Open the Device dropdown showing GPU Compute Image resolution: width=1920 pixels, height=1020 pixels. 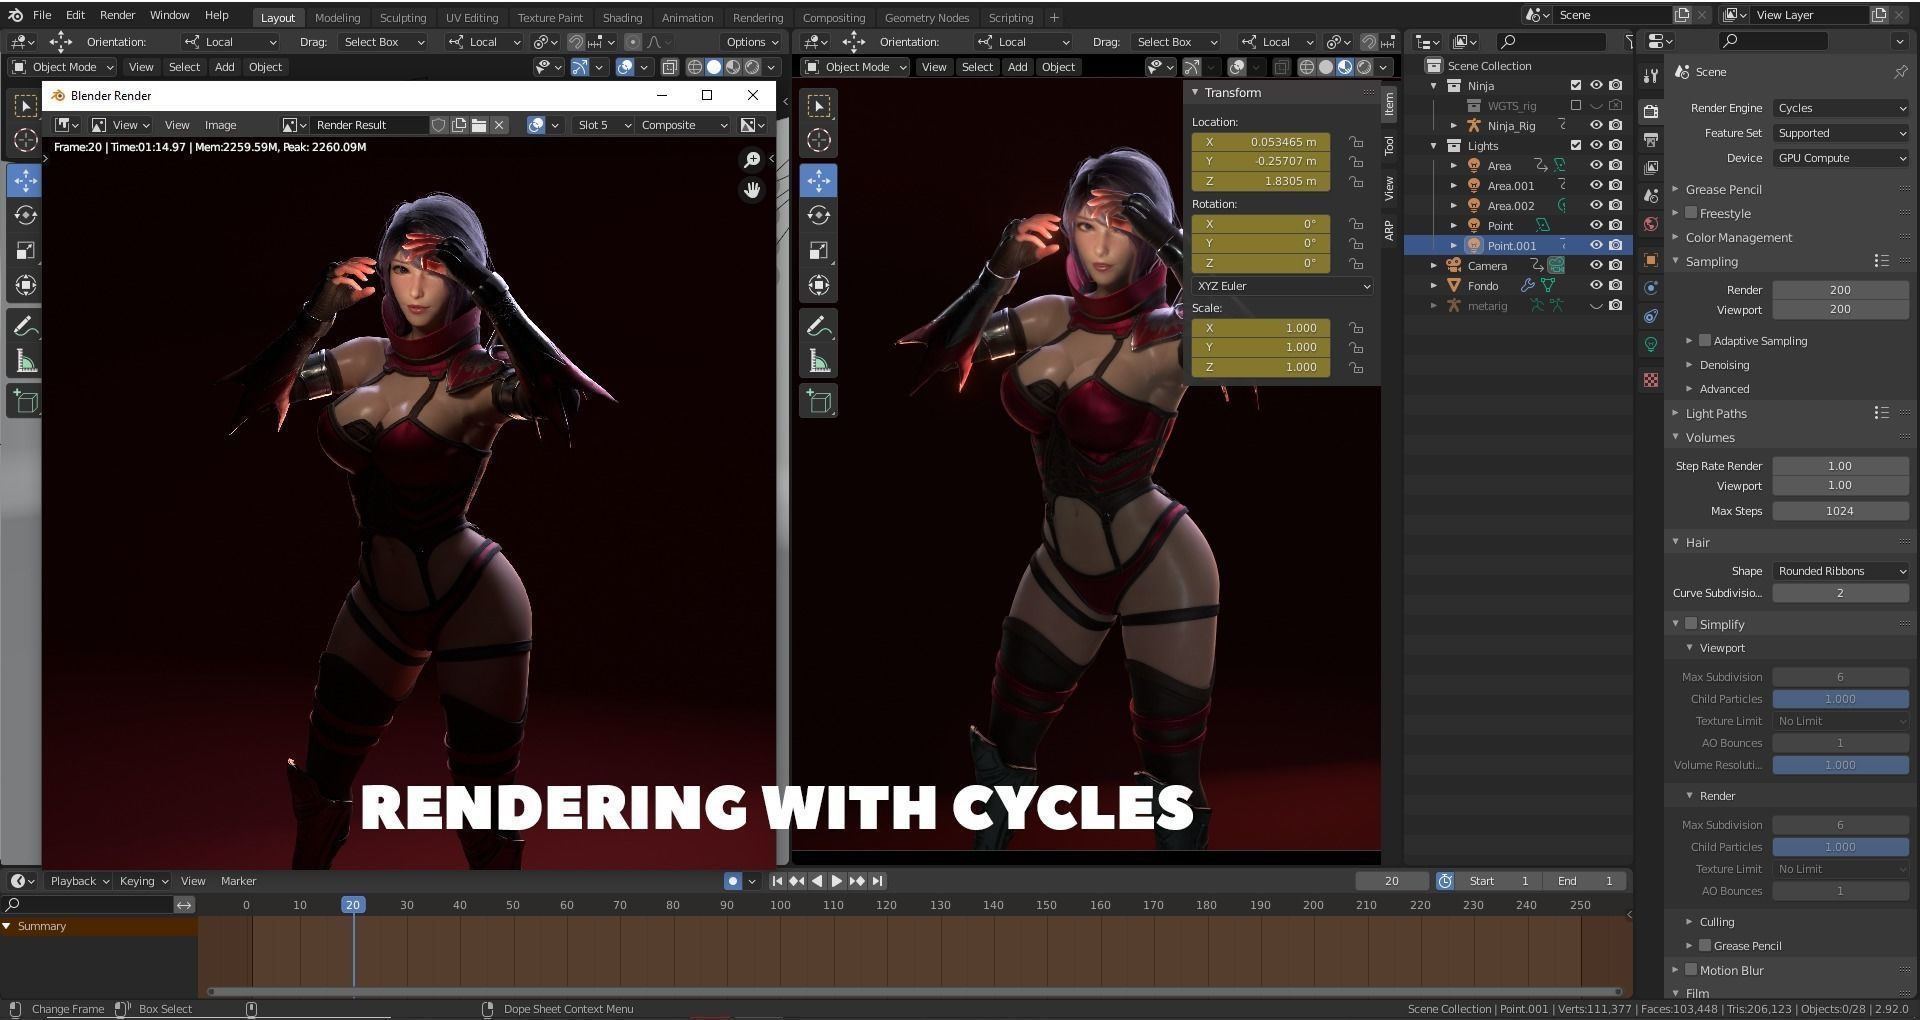1841,158
